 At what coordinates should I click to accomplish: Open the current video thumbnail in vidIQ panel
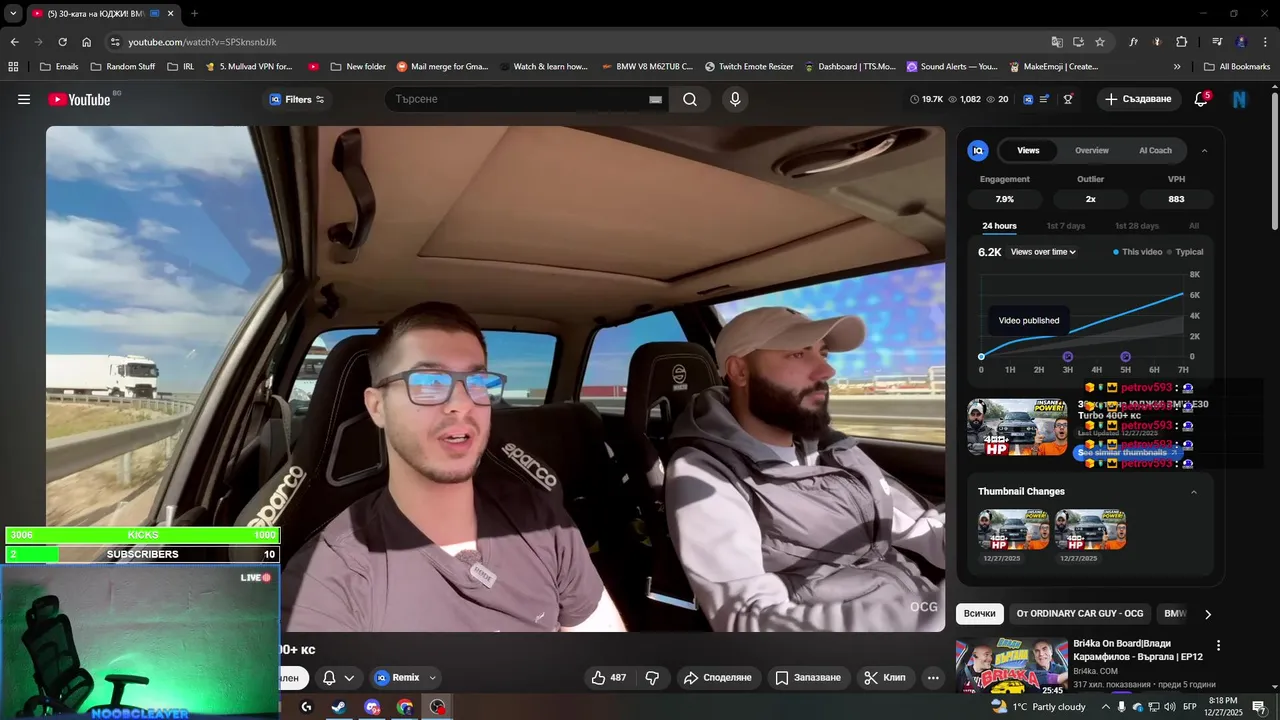(x=1017, y=427)
